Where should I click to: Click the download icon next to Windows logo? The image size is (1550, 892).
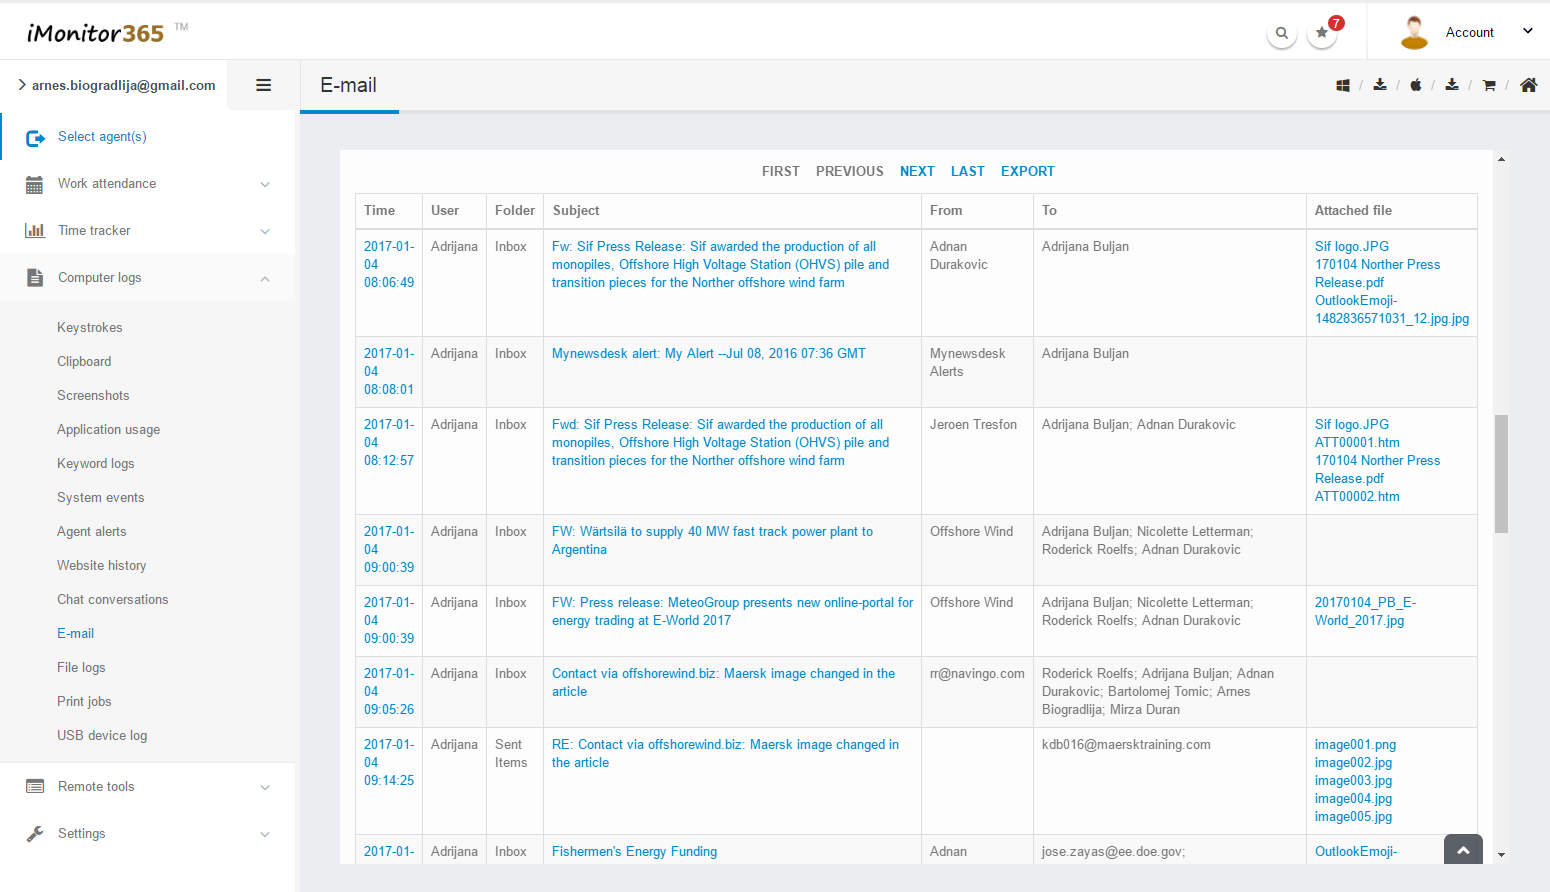pyautogui.click(x=1380, y=85)
